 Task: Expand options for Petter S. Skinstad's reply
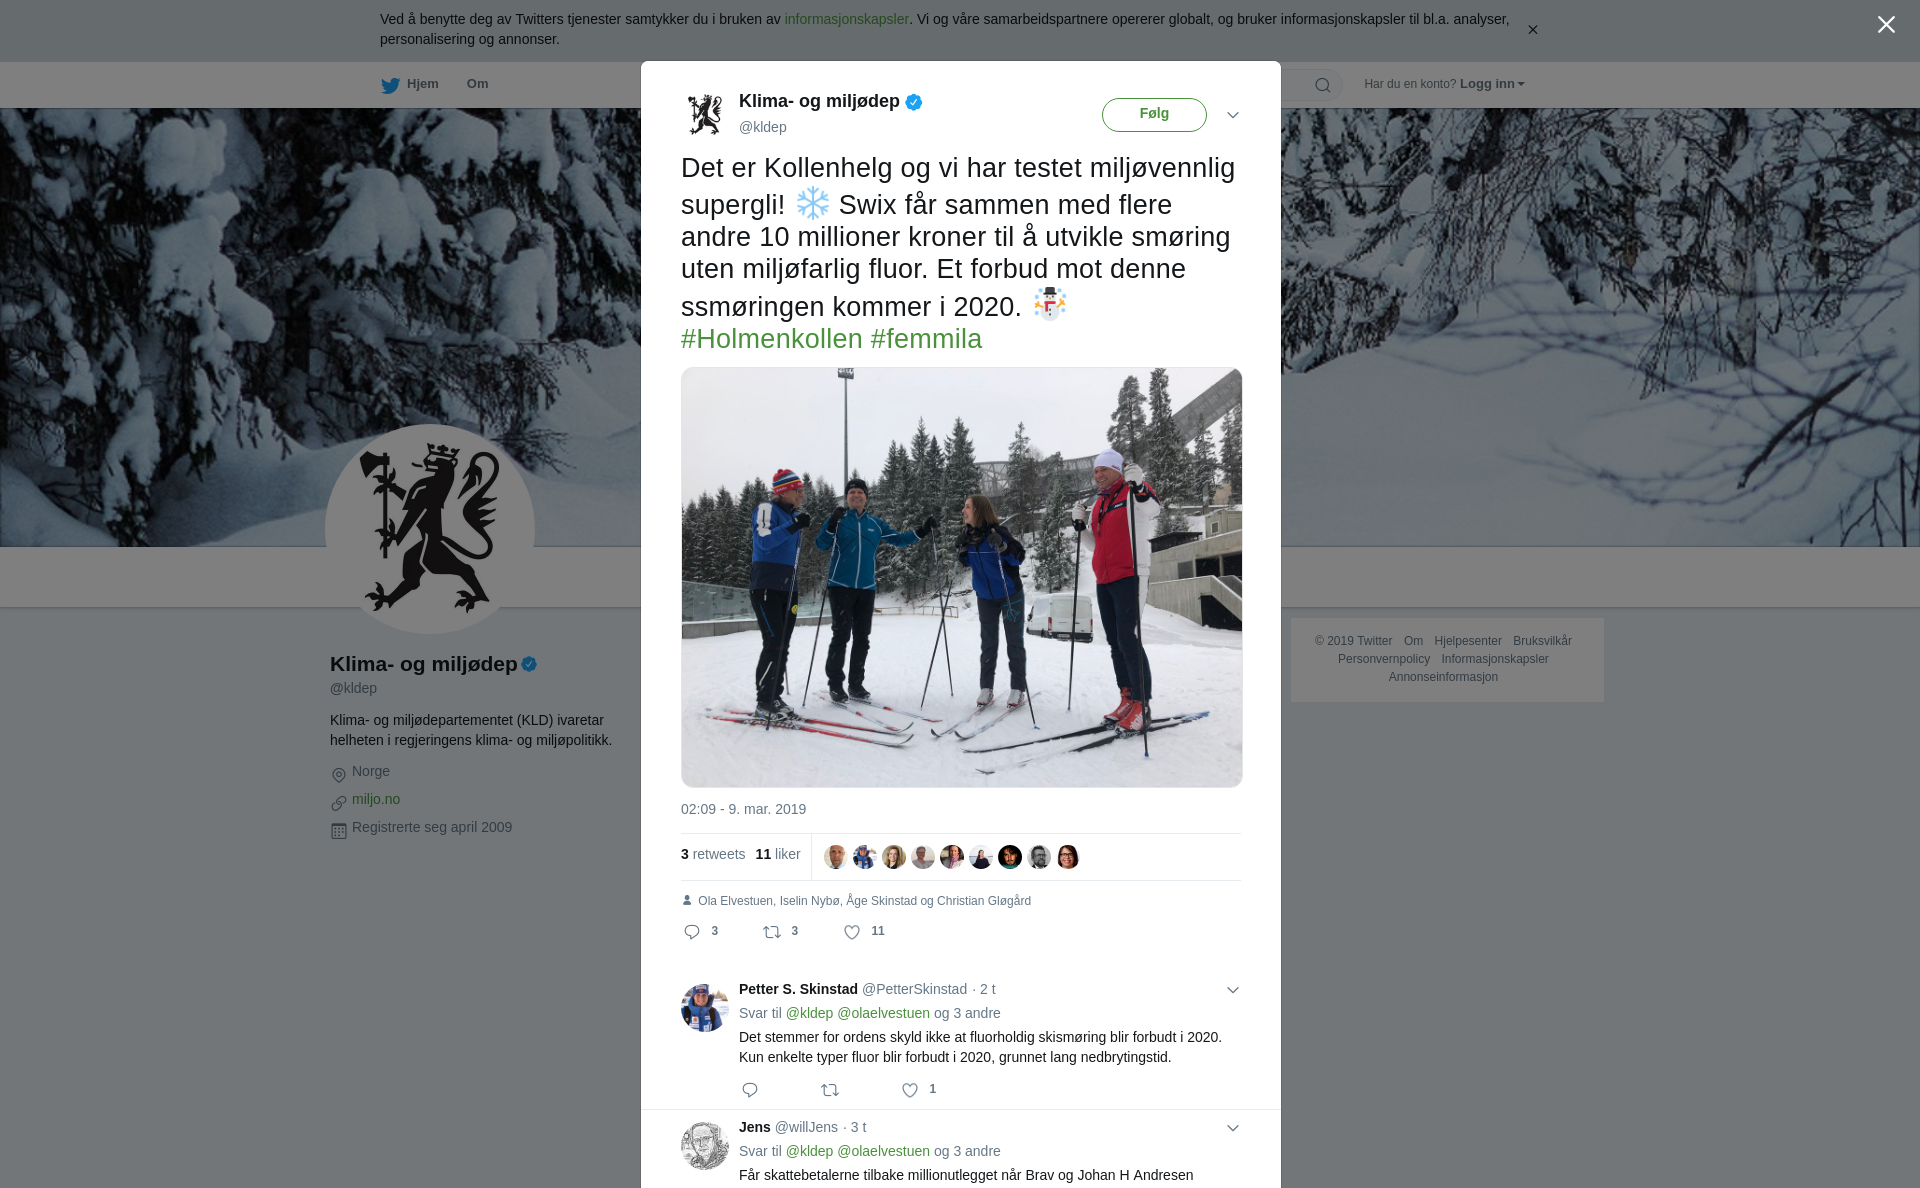pos(1233,990)
